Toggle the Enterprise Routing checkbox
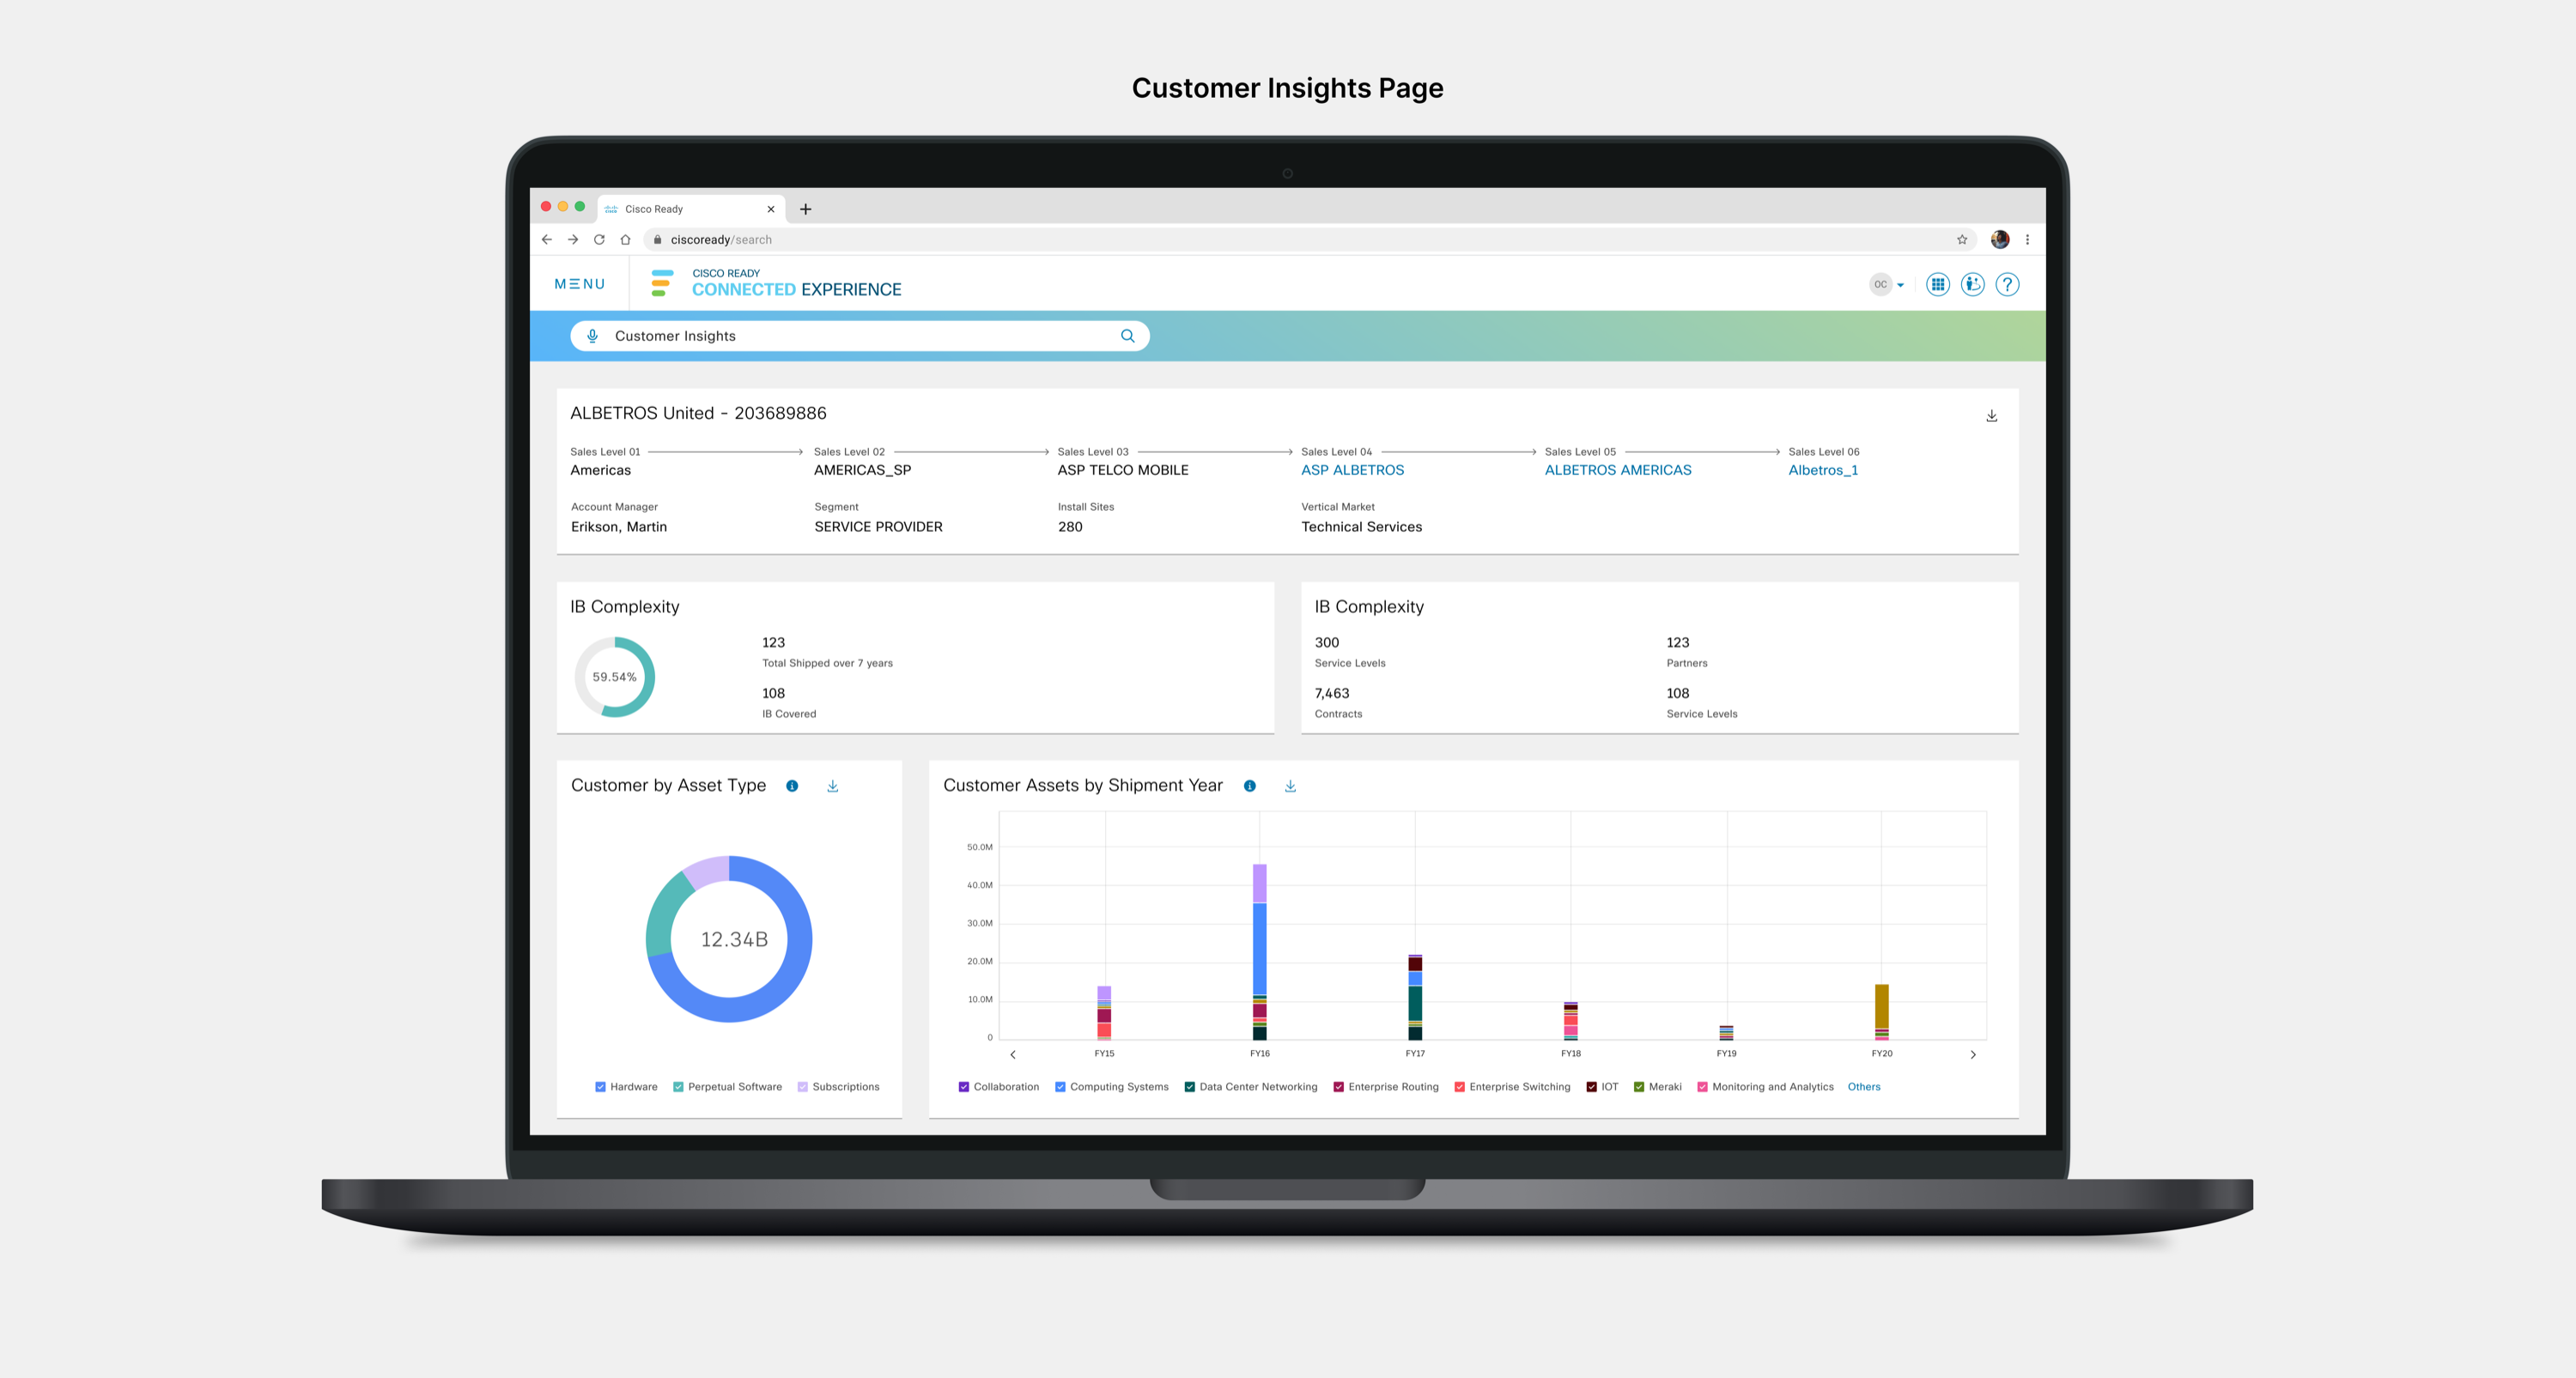 (1338, 1087)
